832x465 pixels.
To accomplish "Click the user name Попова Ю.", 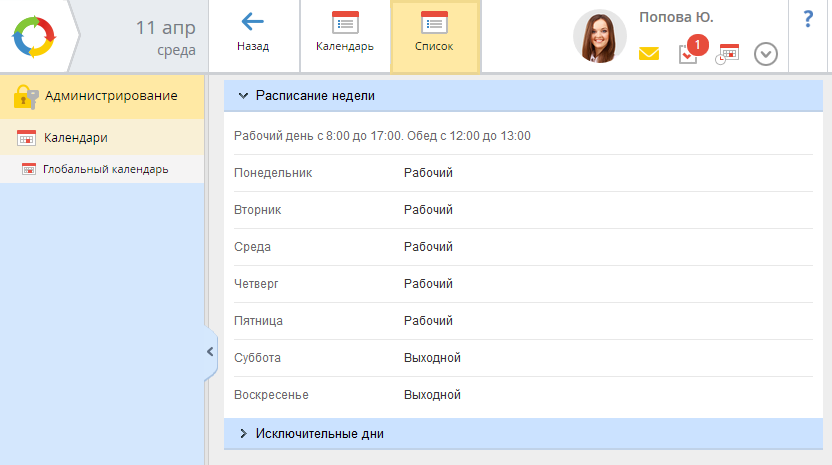I will (x=676, y=18).
